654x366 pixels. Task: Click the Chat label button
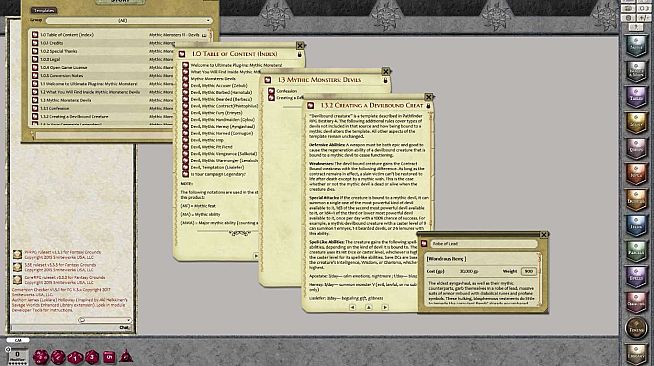coord(124,328)
